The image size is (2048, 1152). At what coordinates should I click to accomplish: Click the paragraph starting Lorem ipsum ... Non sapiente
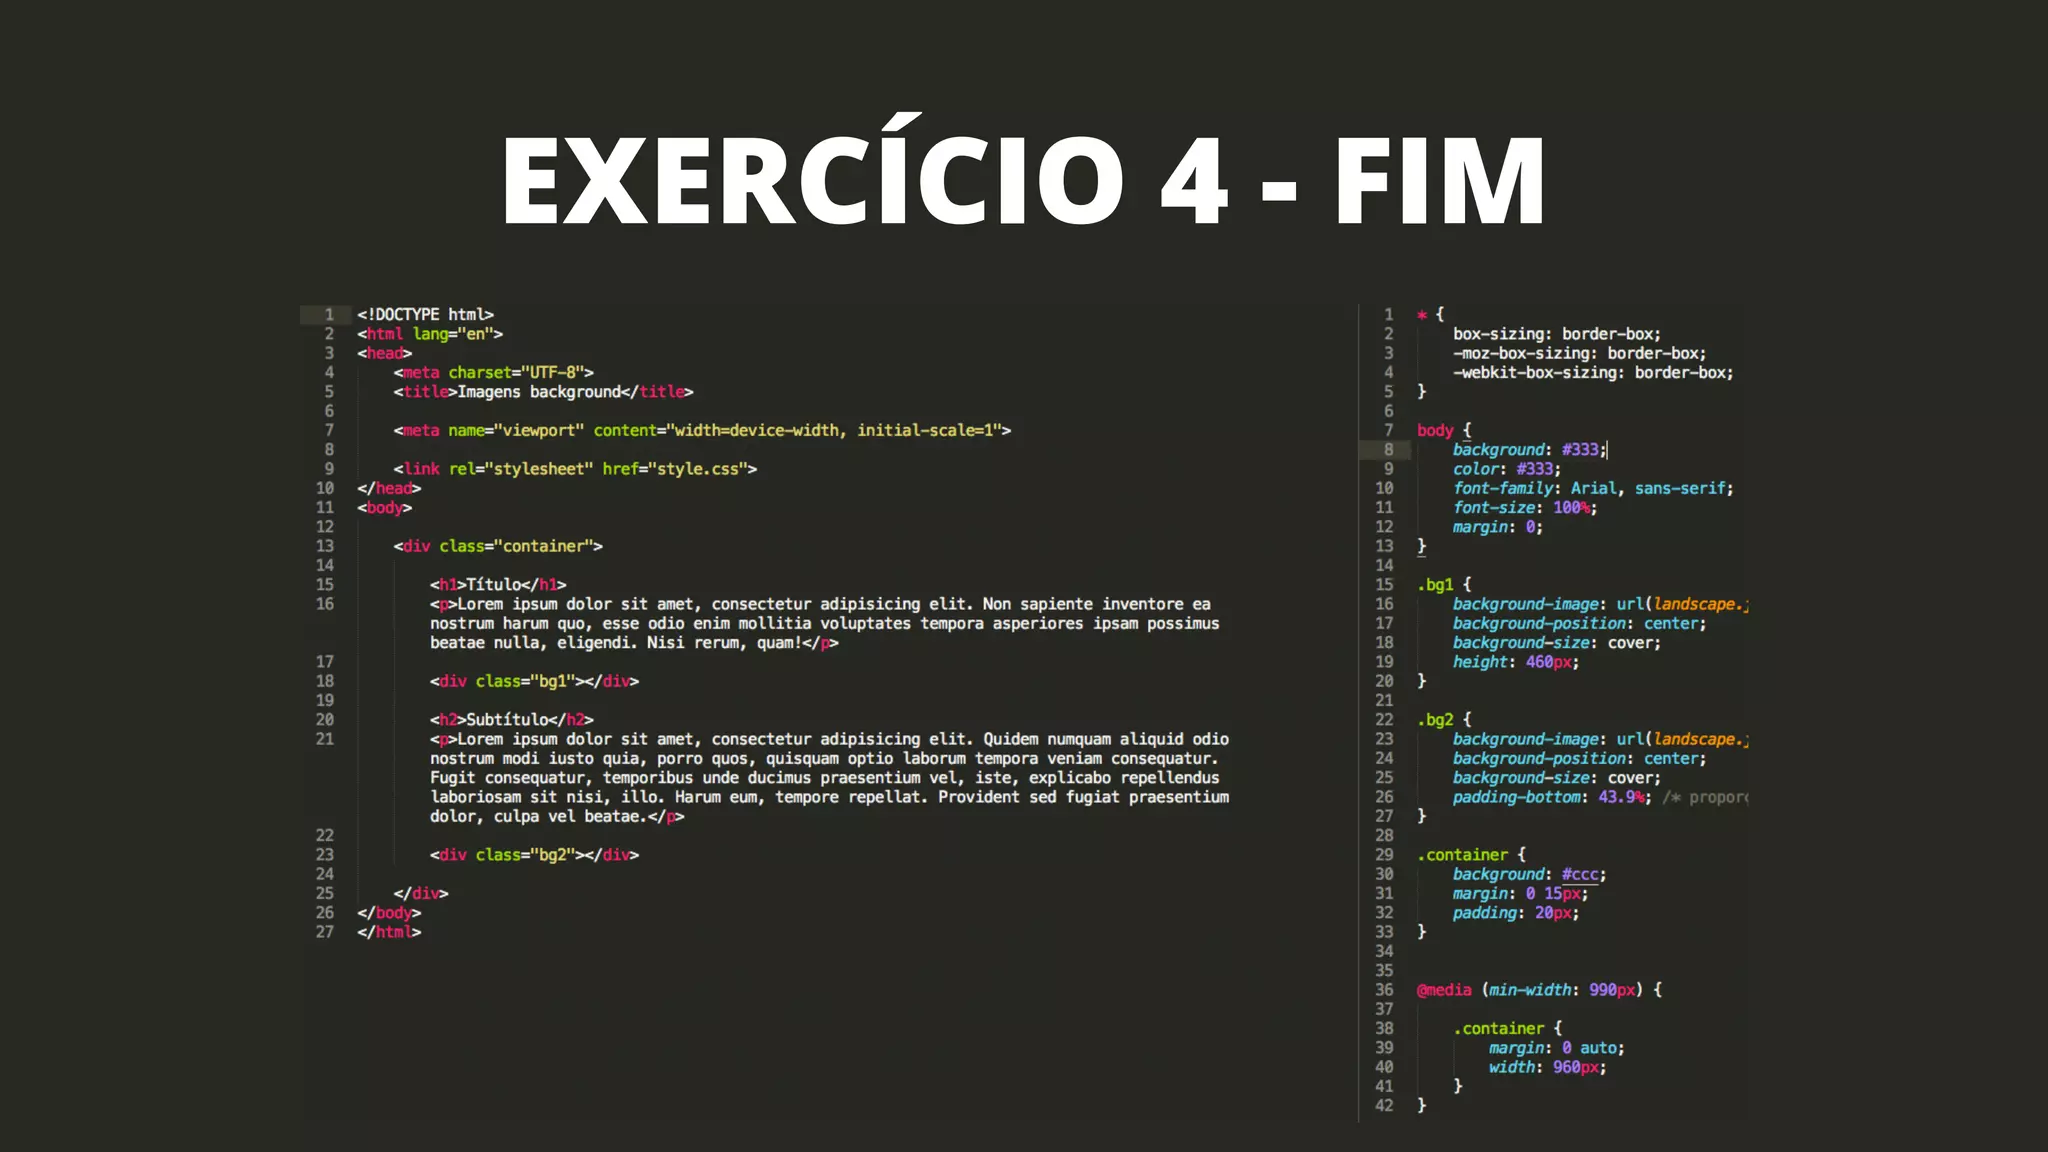click(825, 623)
